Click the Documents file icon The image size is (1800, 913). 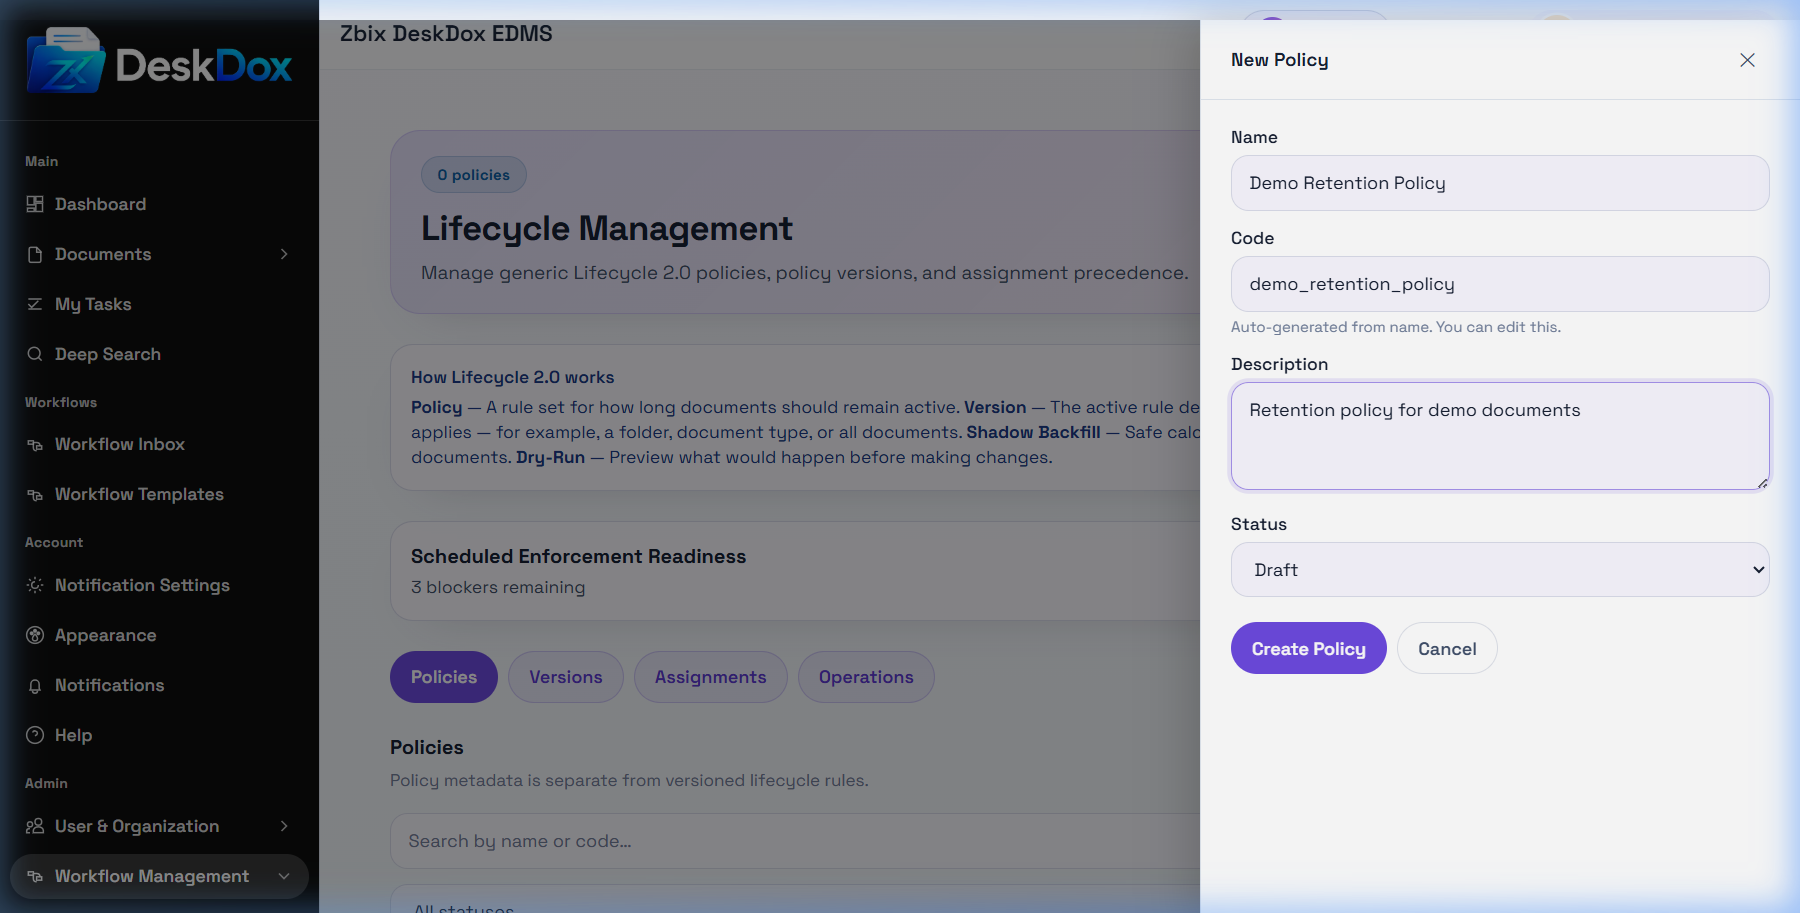35,254
